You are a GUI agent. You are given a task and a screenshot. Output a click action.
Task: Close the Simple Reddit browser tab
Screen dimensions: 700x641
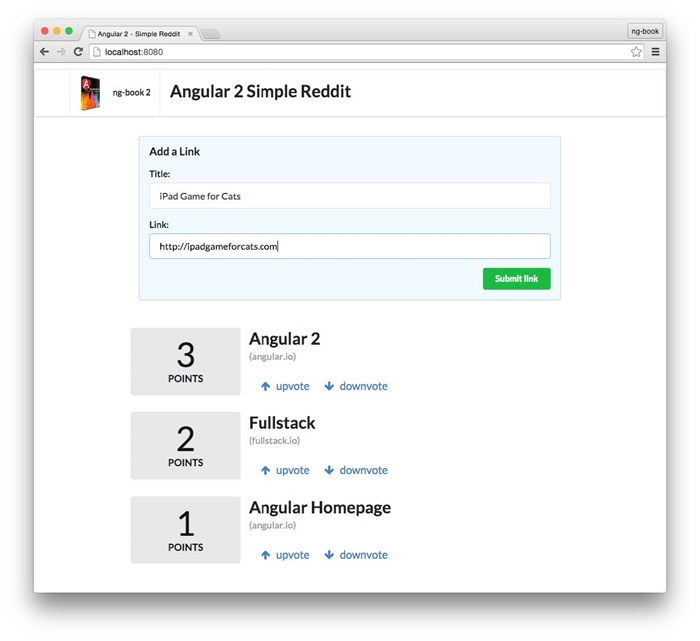191,34
